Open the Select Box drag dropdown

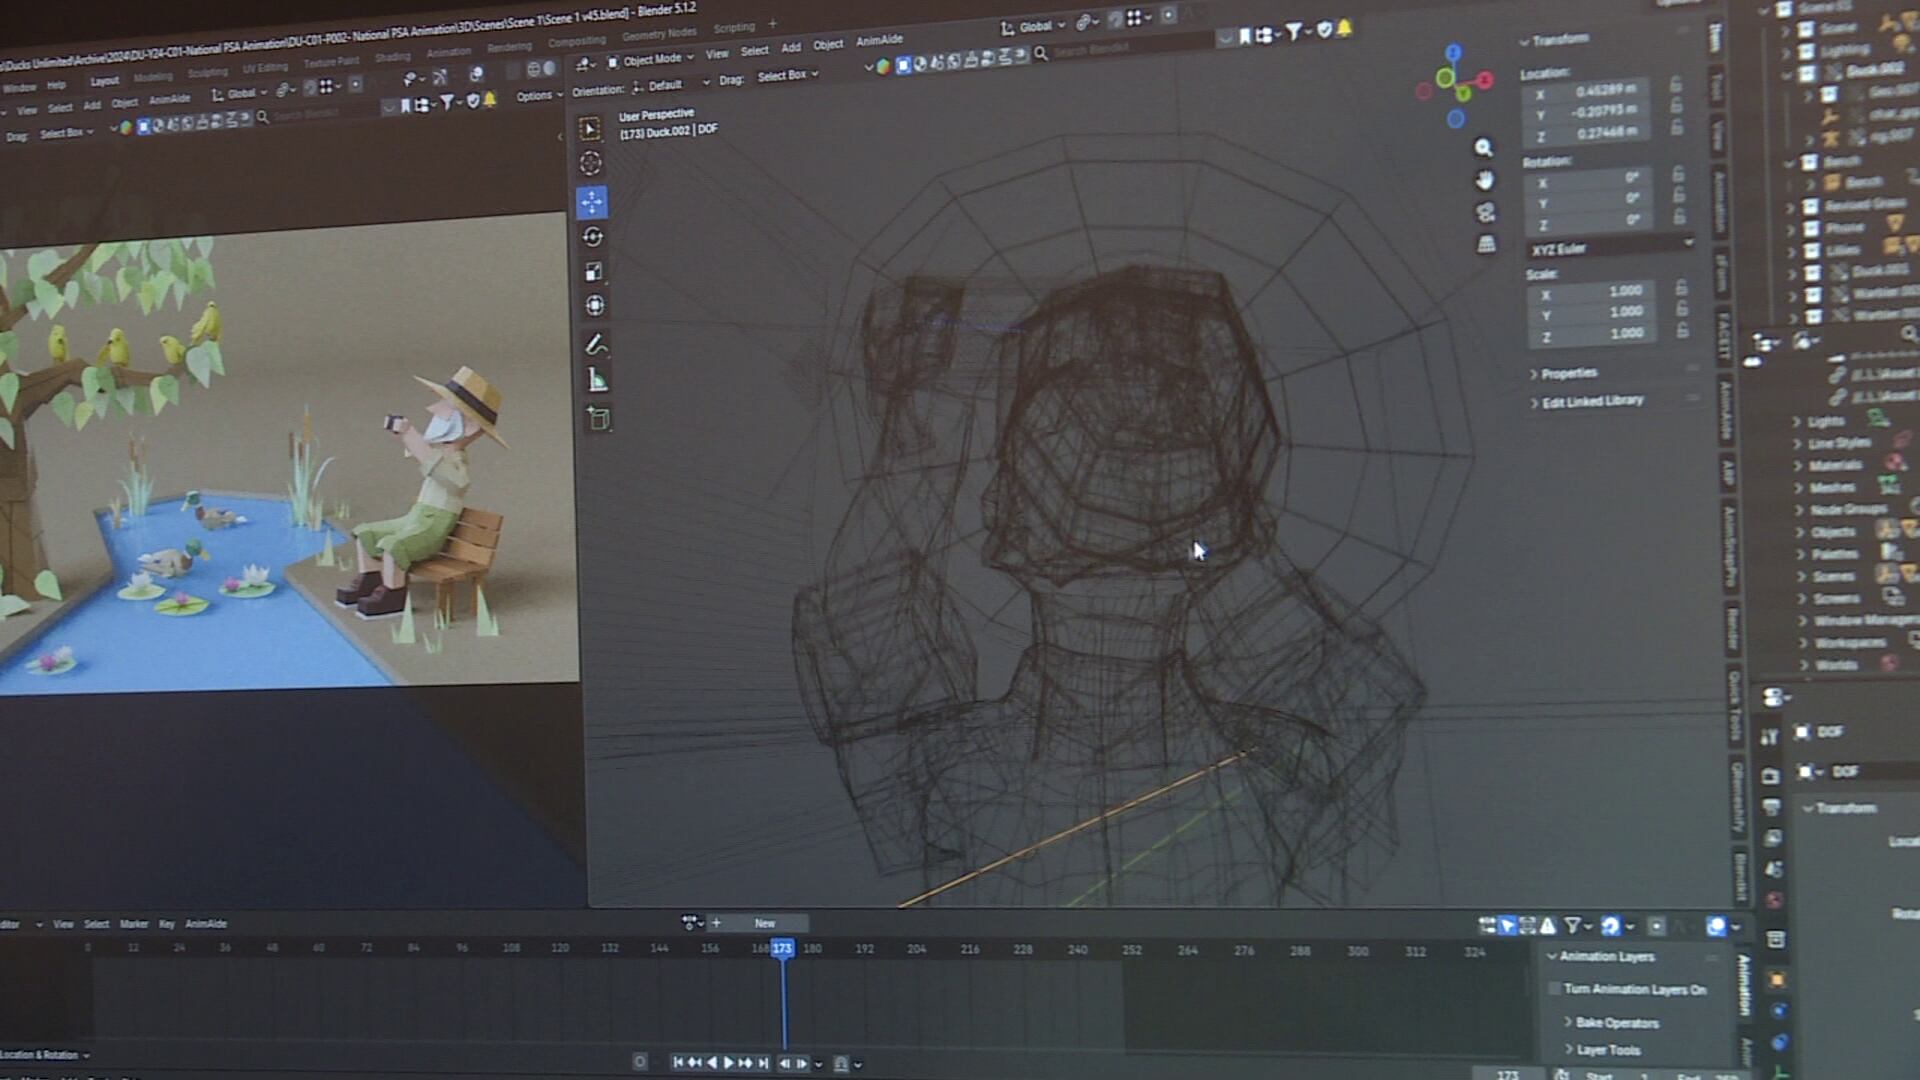pos(787,76)
